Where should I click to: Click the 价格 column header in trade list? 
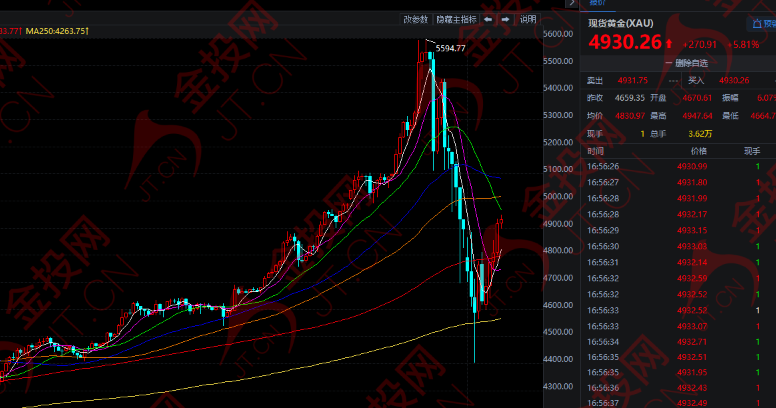698,150
